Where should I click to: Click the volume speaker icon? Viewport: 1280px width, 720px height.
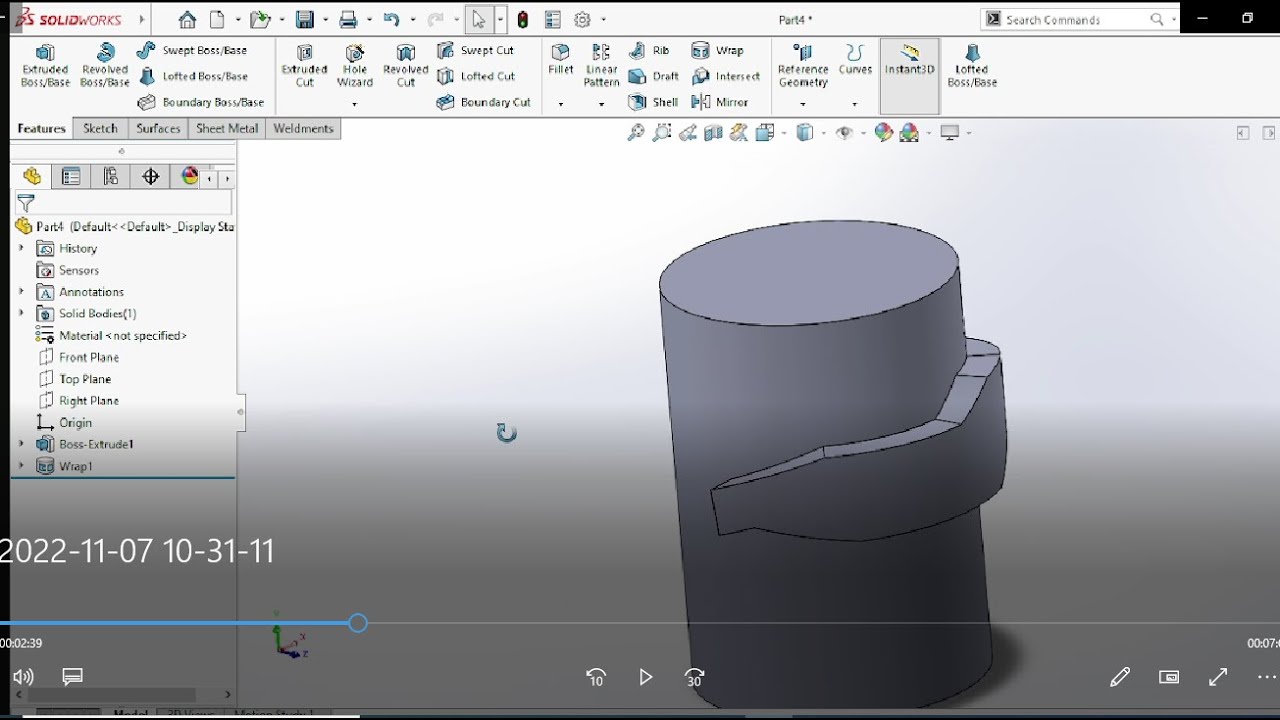[x=23, y=677]
